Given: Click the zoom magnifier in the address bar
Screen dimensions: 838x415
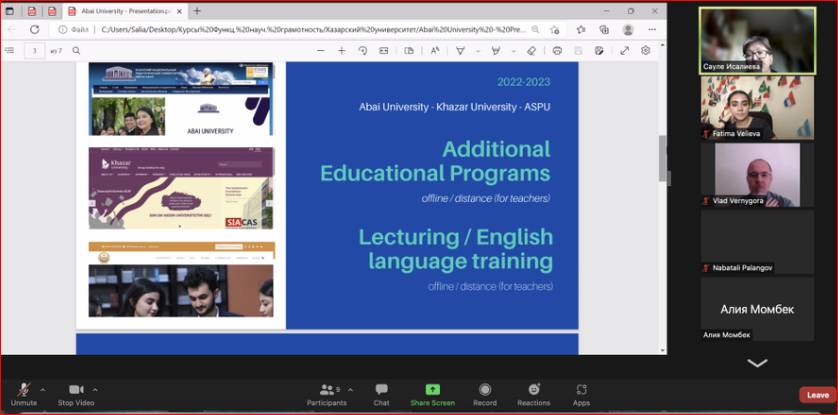Looking at the screenshot, I should tap(536, 30).
